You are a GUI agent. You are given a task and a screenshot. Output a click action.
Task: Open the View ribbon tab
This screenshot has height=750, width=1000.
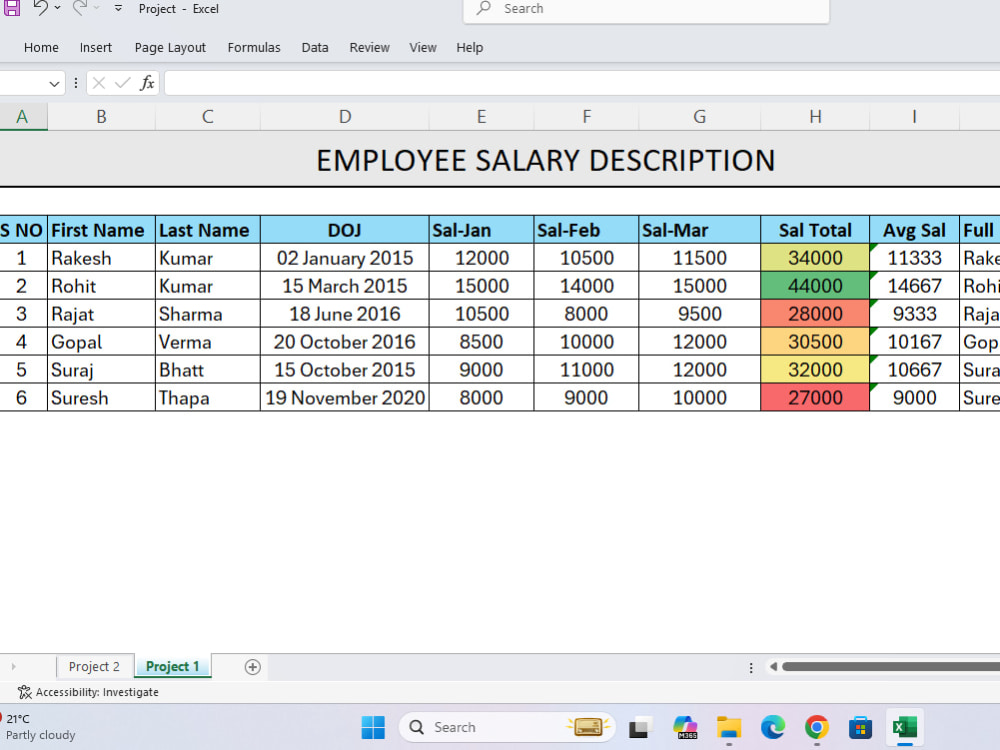(x=423, y=47)
